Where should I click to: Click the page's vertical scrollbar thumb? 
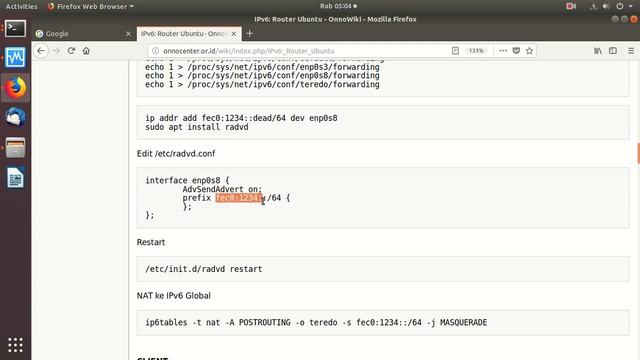point(638,153)
